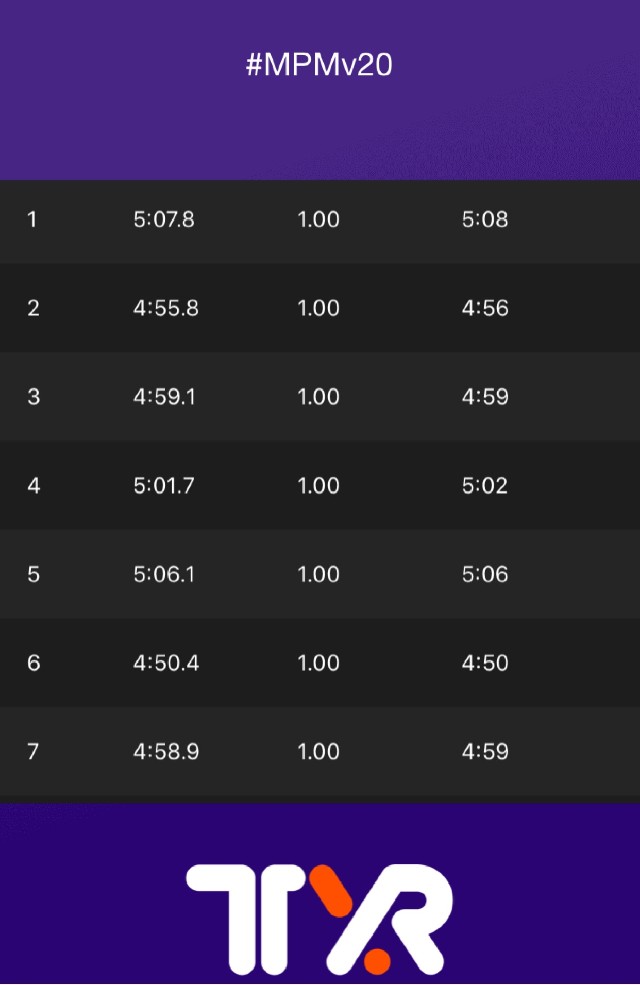Image resolution: width=640 pixels, height=985 pixels.
Task: Tap lap 2 split time 4:55.8
Action: tap(166, 308)
